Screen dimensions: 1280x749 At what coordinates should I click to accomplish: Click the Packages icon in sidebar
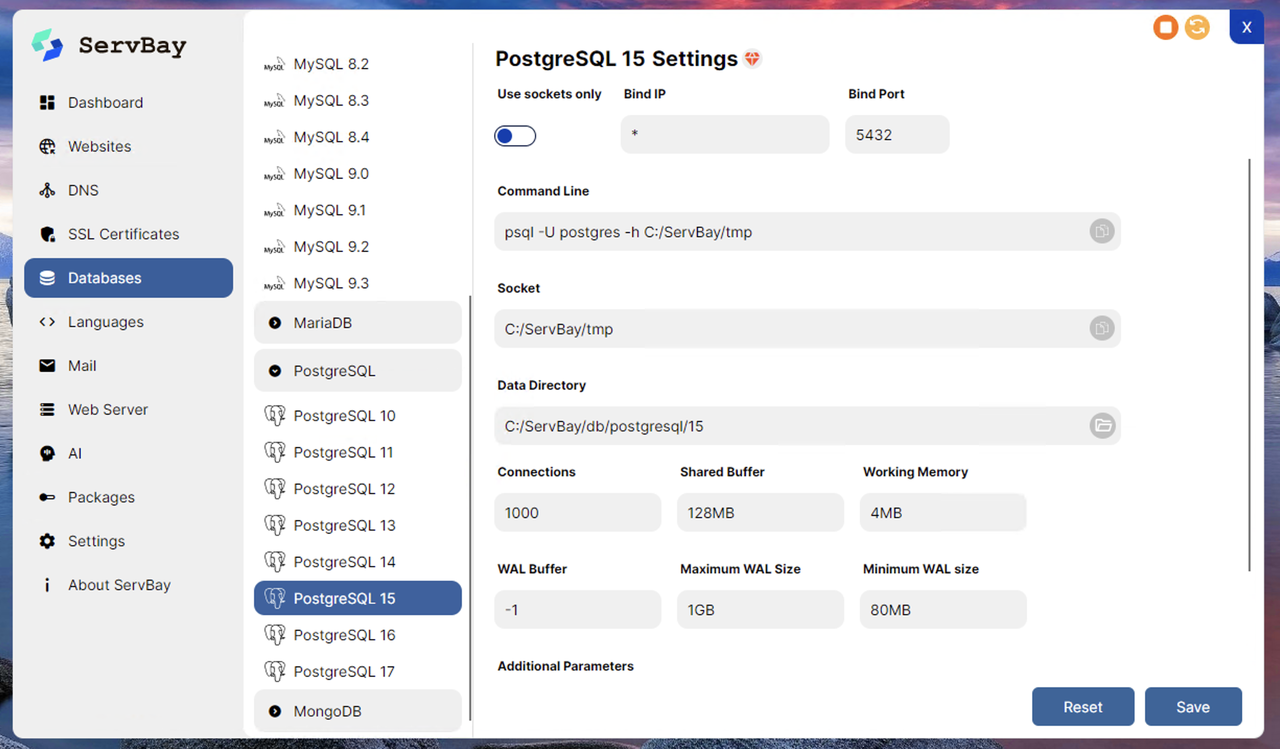click(x=47, y=497)
